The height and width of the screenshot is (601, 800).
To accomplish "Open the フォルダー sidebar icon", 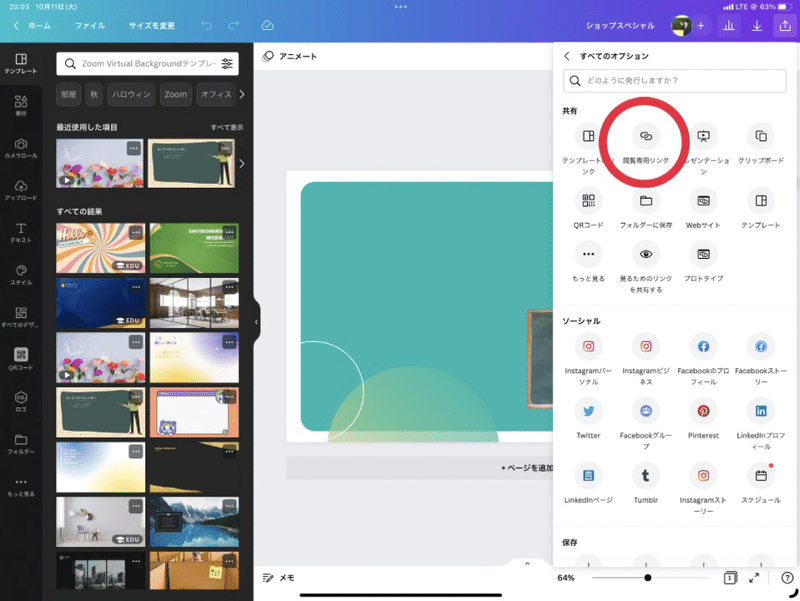I will point(21,444).
